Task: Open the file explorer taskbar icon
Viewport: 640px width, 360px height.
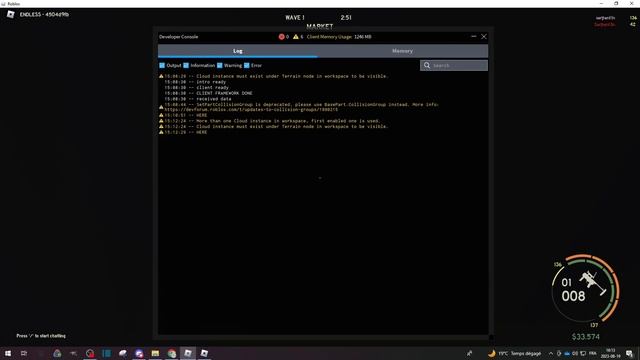Action: click(155, 353)
